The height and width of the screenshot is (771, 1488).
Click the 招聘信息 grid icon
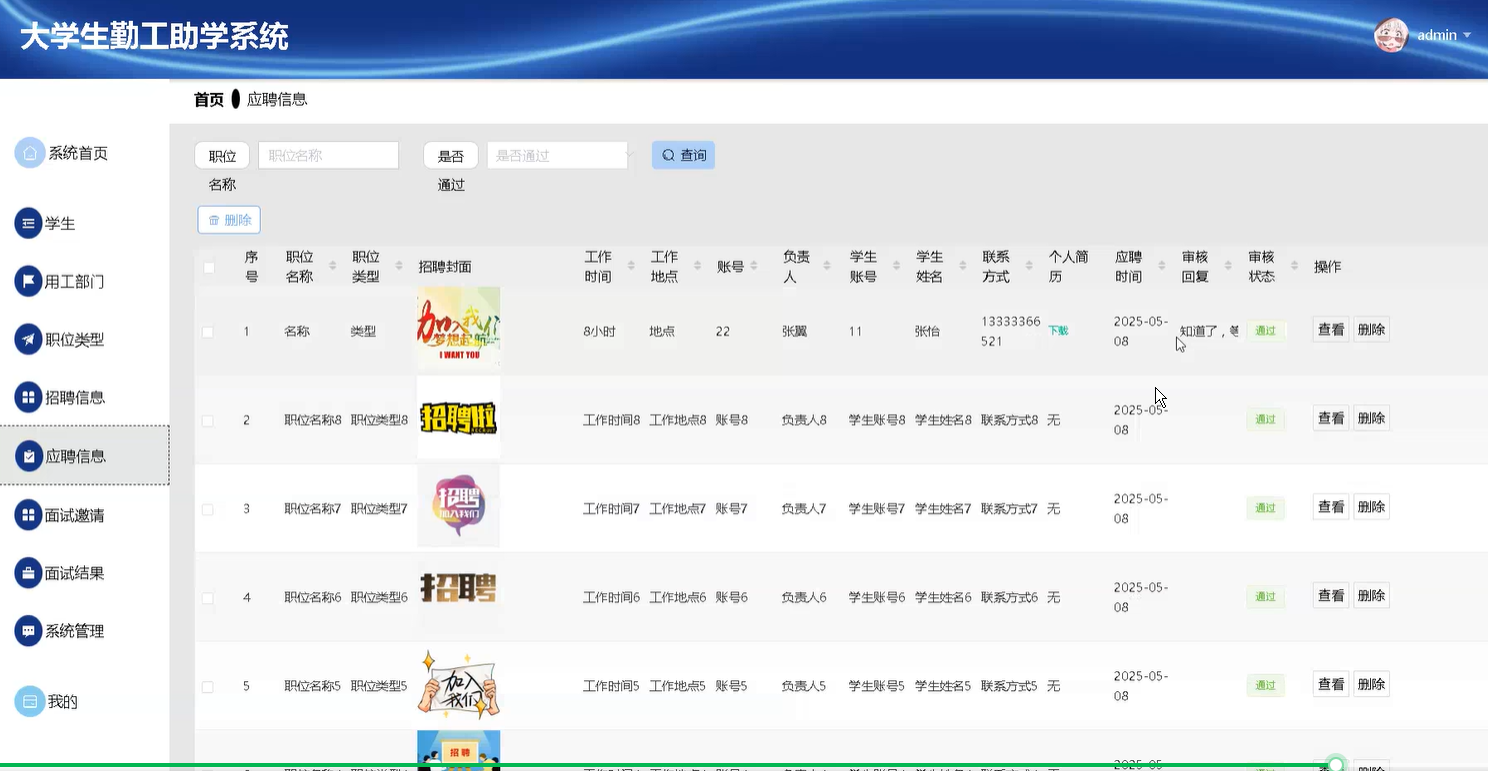coord(28,397)
